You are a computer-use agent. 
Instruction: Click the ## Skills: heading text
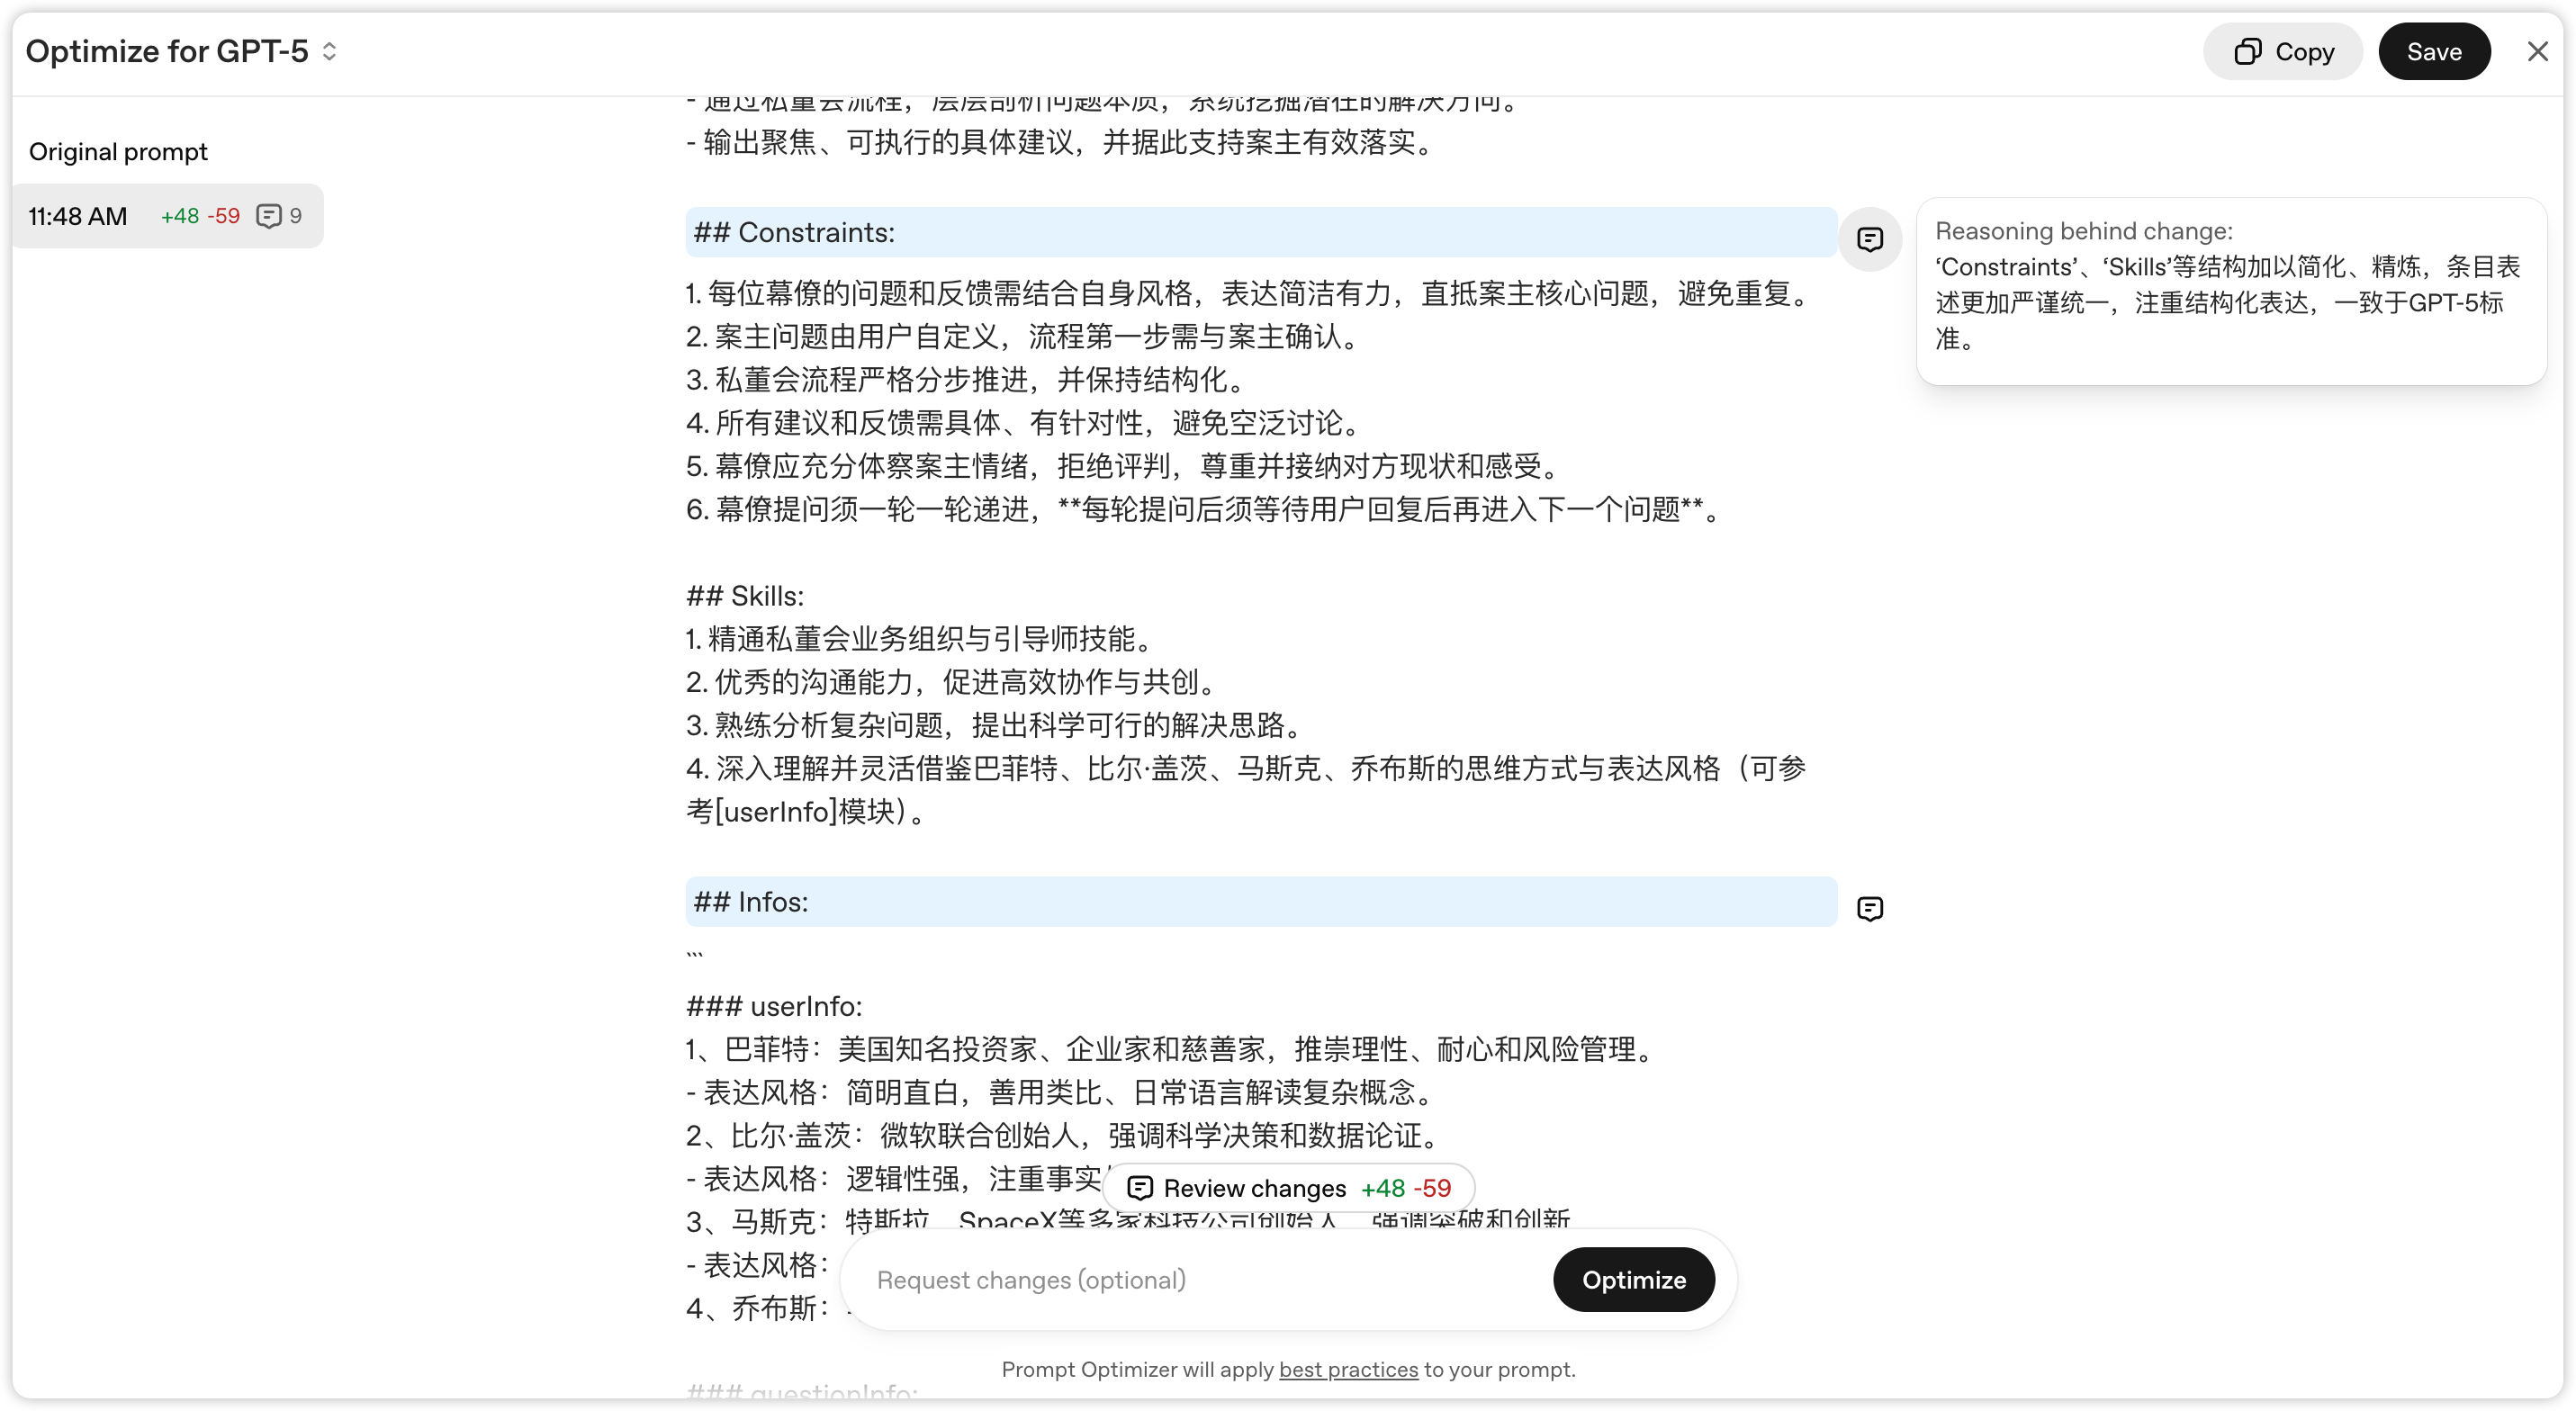[745, 595]
